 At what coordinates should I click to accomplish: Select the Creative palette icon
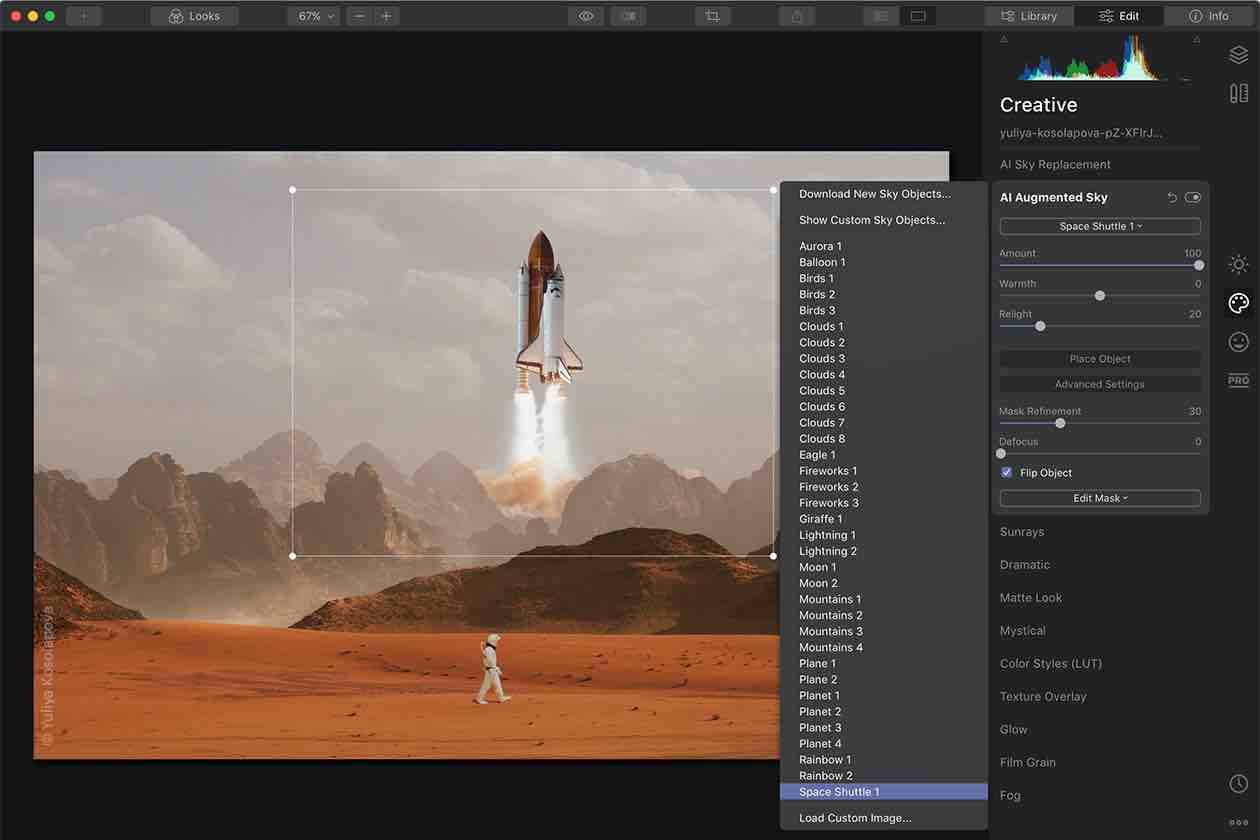tap(1238, 303)
